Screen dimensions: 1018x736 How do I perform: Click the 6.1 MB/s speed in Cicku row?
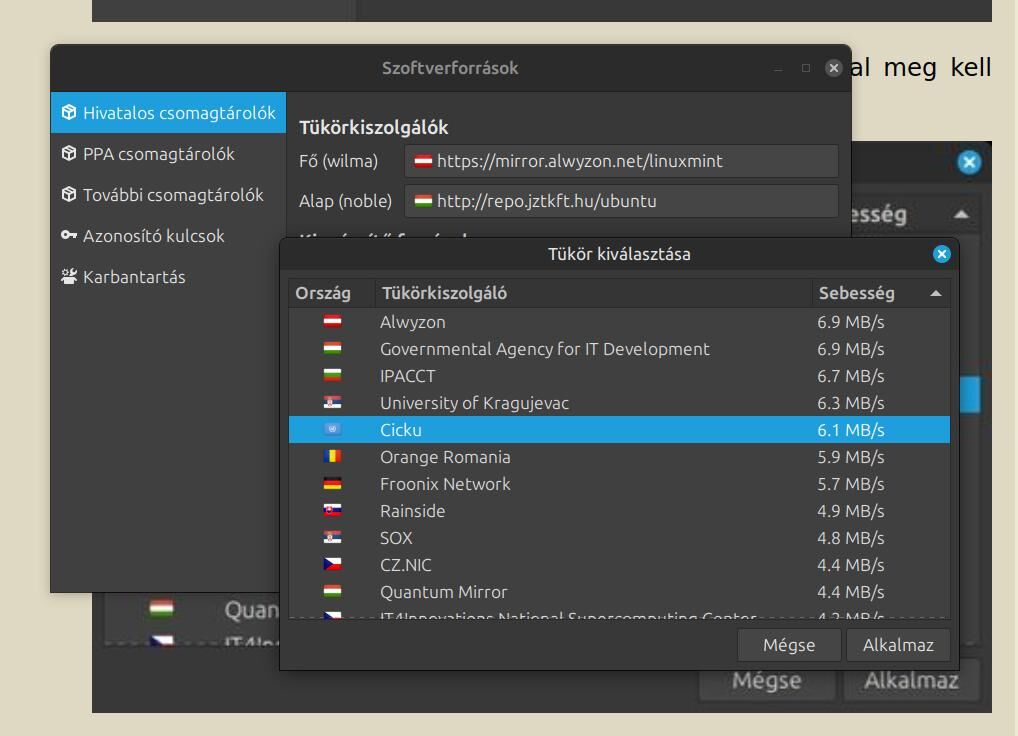click(850, 430)
